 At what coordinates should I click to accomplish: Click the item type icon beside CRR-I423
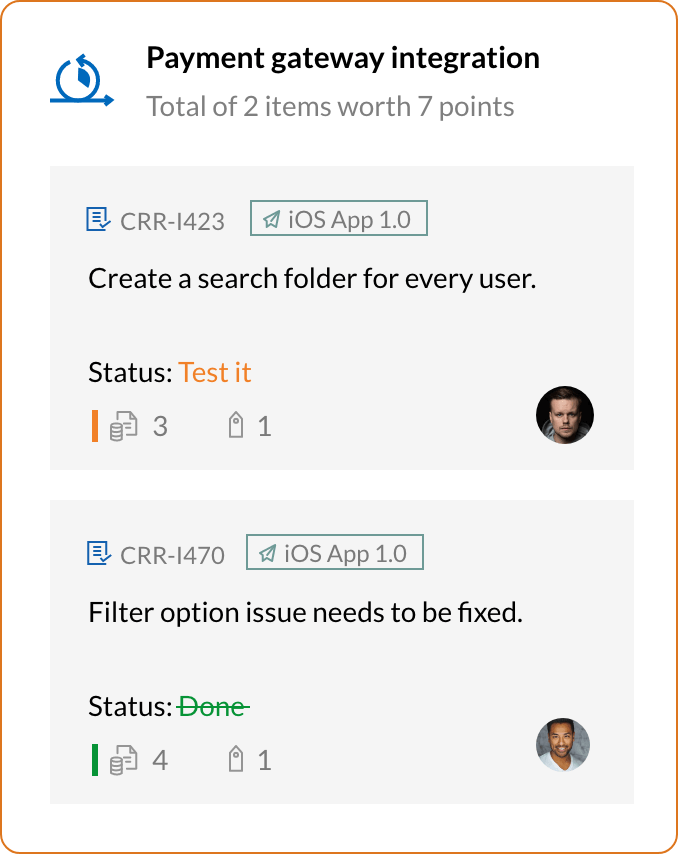coord(98,220)
